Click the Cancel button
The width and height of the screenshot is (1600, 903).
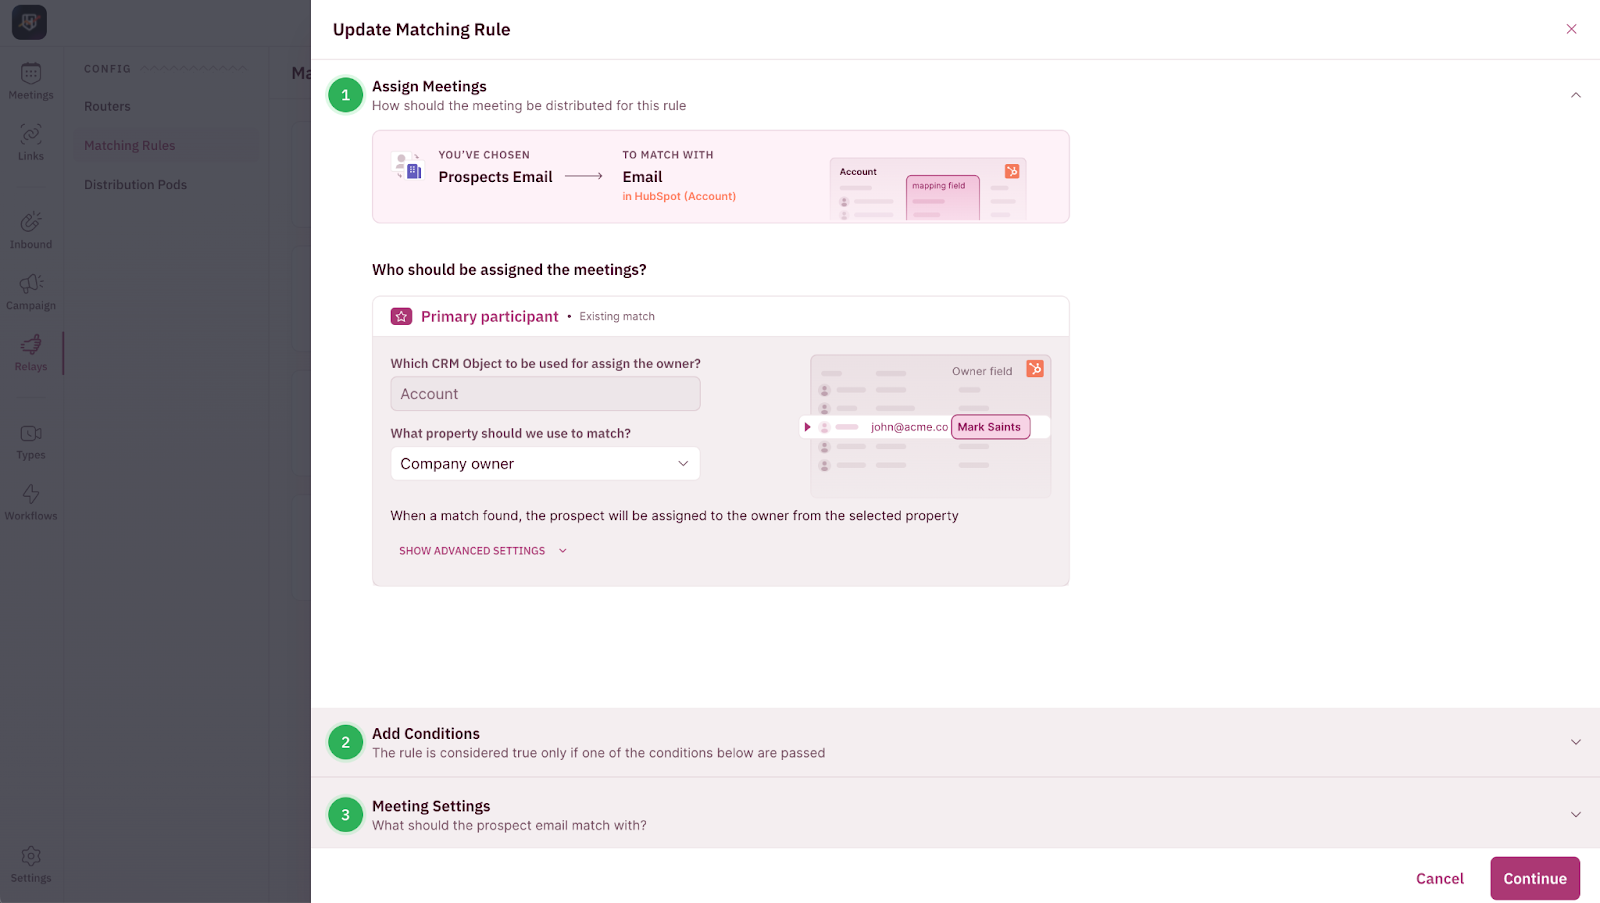[1439, 878]
